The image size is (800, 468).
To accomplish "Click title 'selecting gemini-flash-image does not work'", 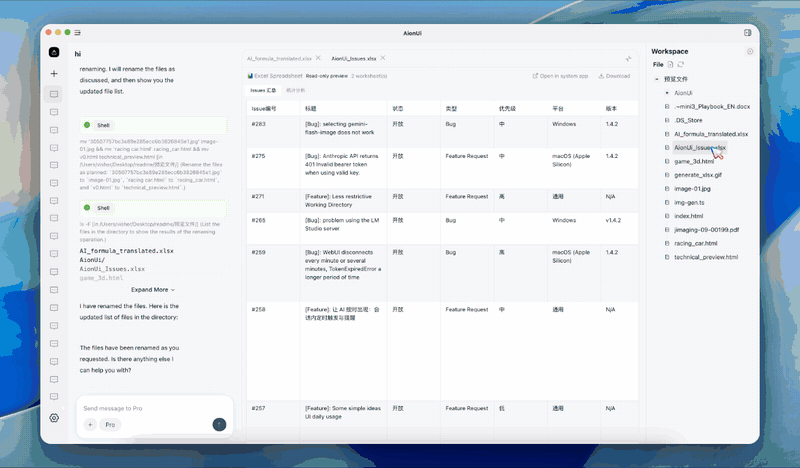I will point(340,128).
